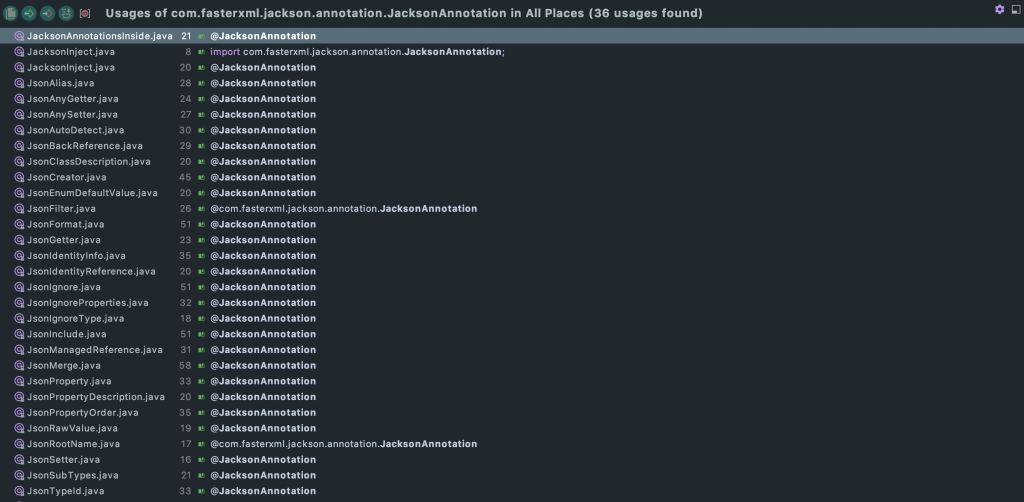Click annotation file icon for JsonClassDescription.java
Viewport: 1024px width, 502px height.
pyautogui.click(x=19, y=161)
